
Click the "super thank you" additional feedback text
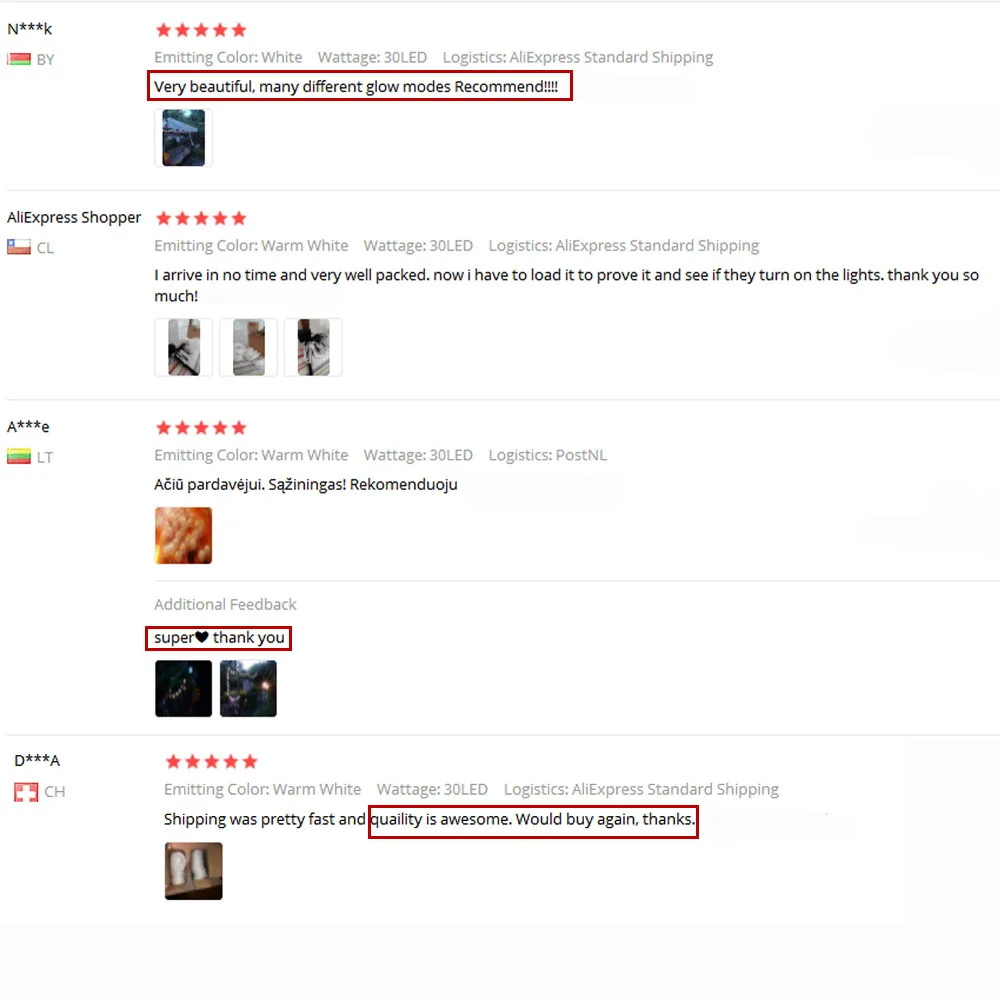coord(219,638)
